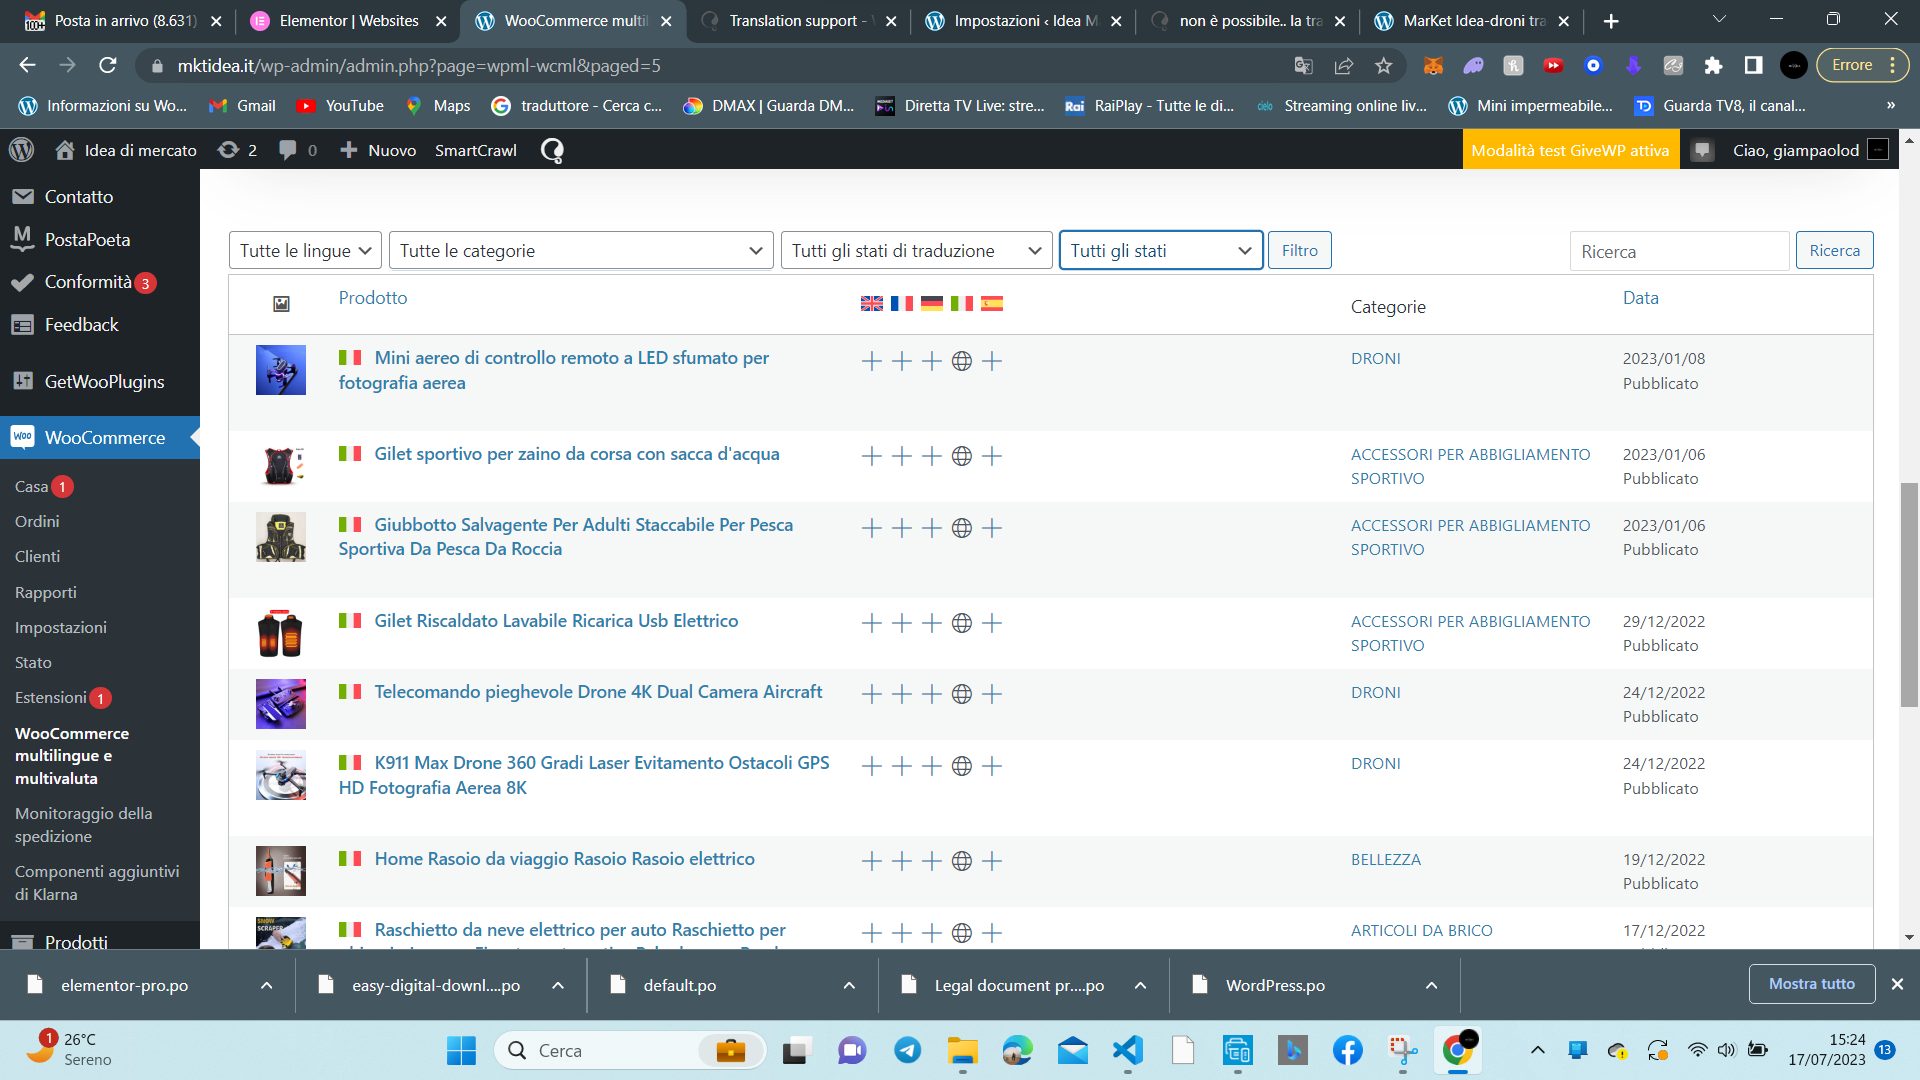1920x1080 pixels.
Task: Open WordPress logo menu in admin bar
Action: [x=21, y=150]
